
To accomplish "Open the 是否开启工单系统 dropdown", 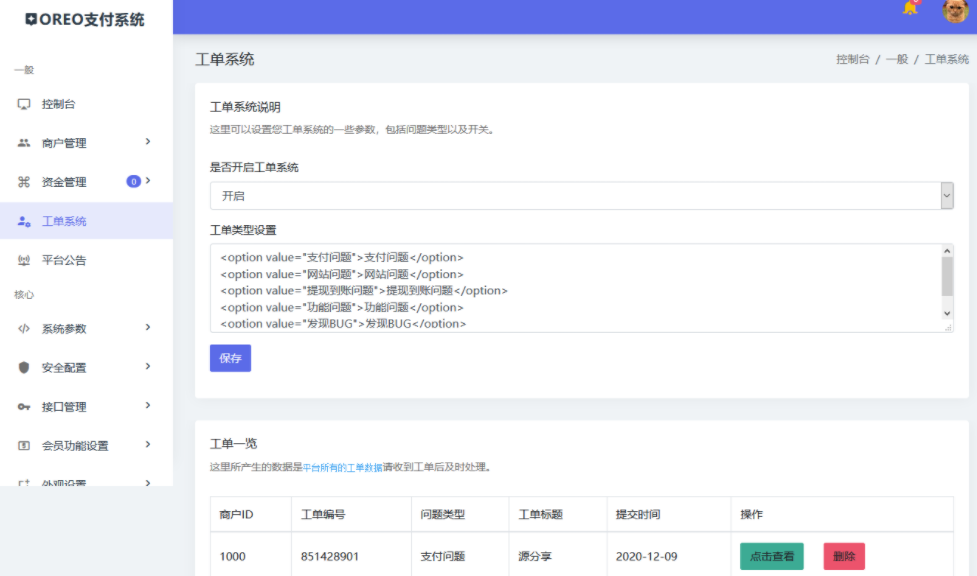I will point(581,196).
